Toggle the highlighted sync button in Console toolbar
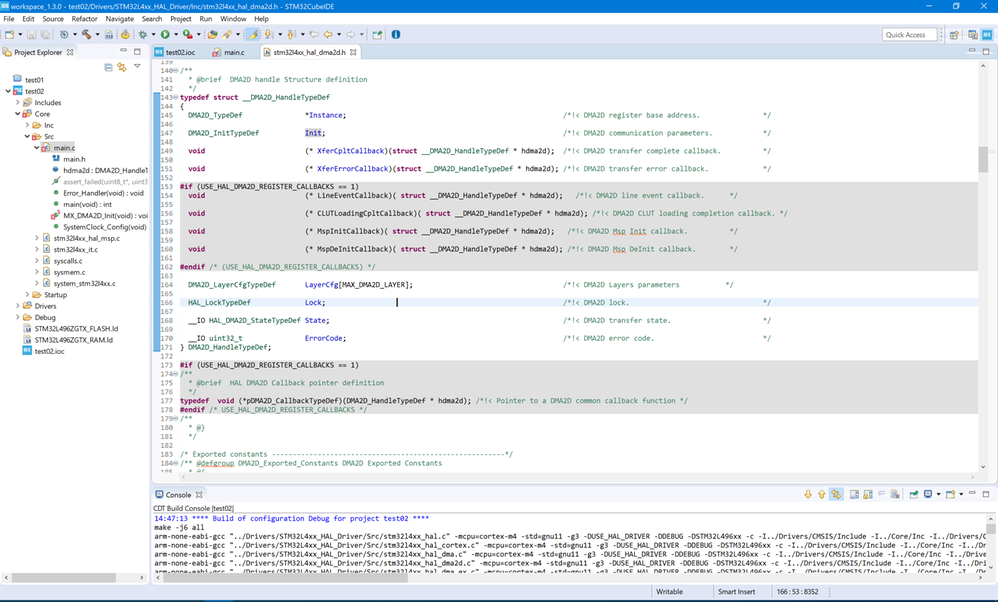This screenshot has height=602, width=998. pos(836,495)
